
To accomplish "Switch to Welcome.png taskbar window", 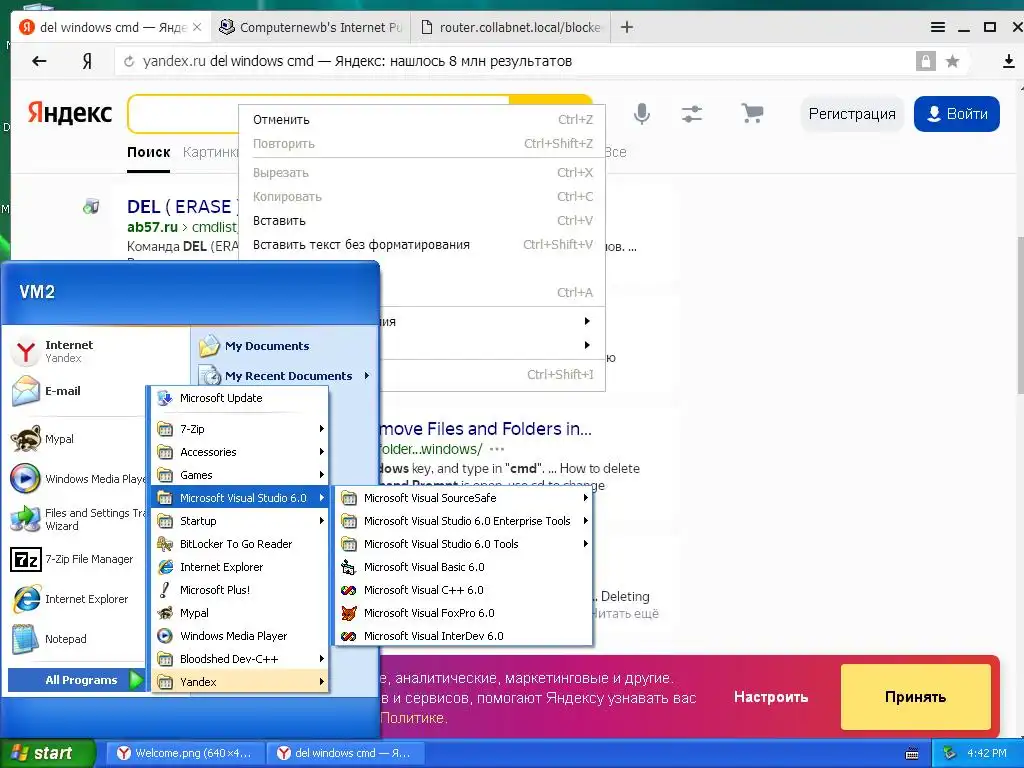I will [x=184, y=753].
